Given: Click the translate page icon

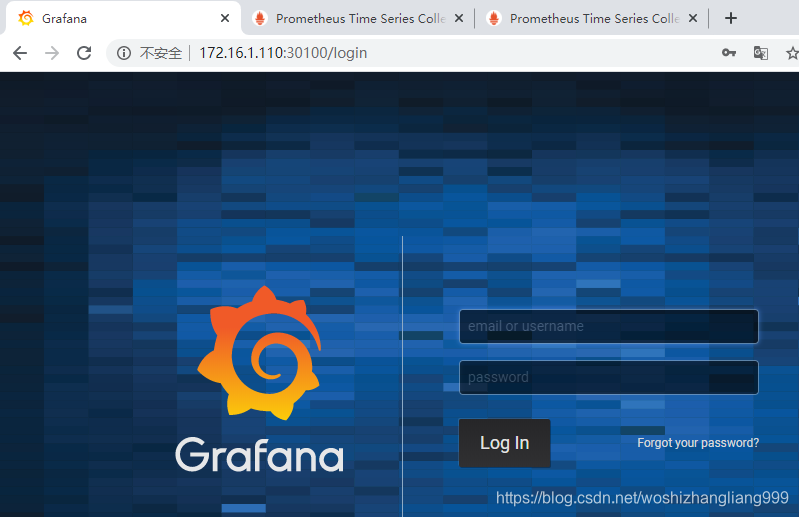Looking at the screenshot, I should click(760, 53).
